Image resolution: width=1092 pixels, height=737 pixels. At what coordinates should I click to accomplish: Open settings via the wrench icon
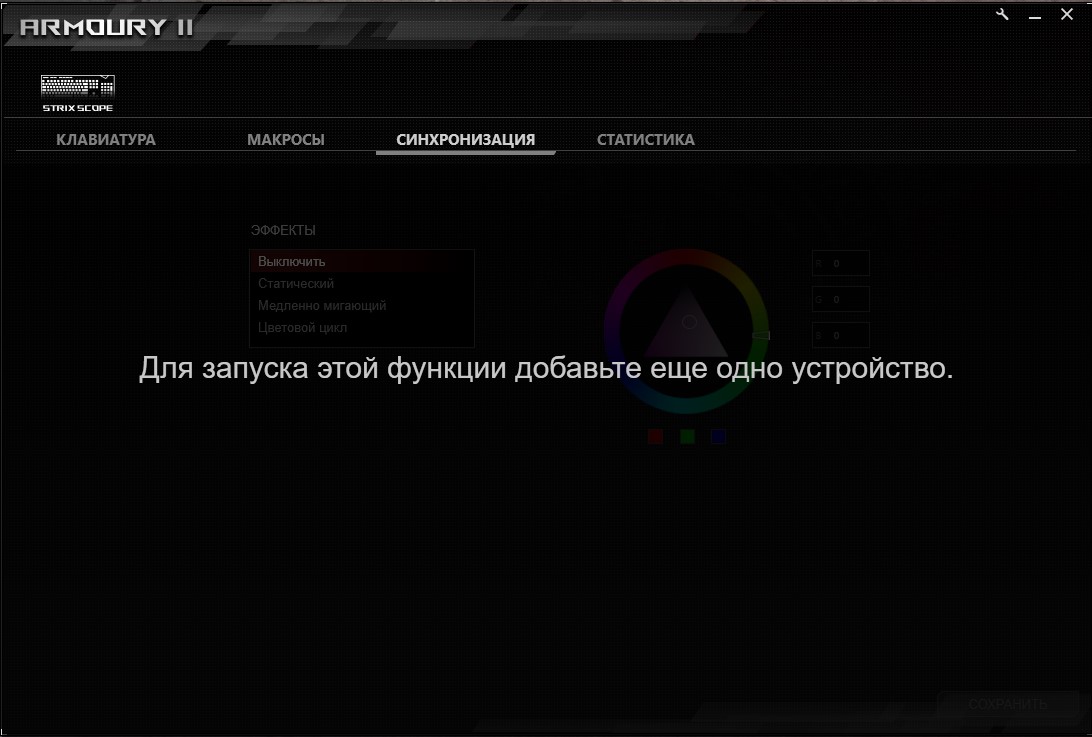[x=1003, y=14]
